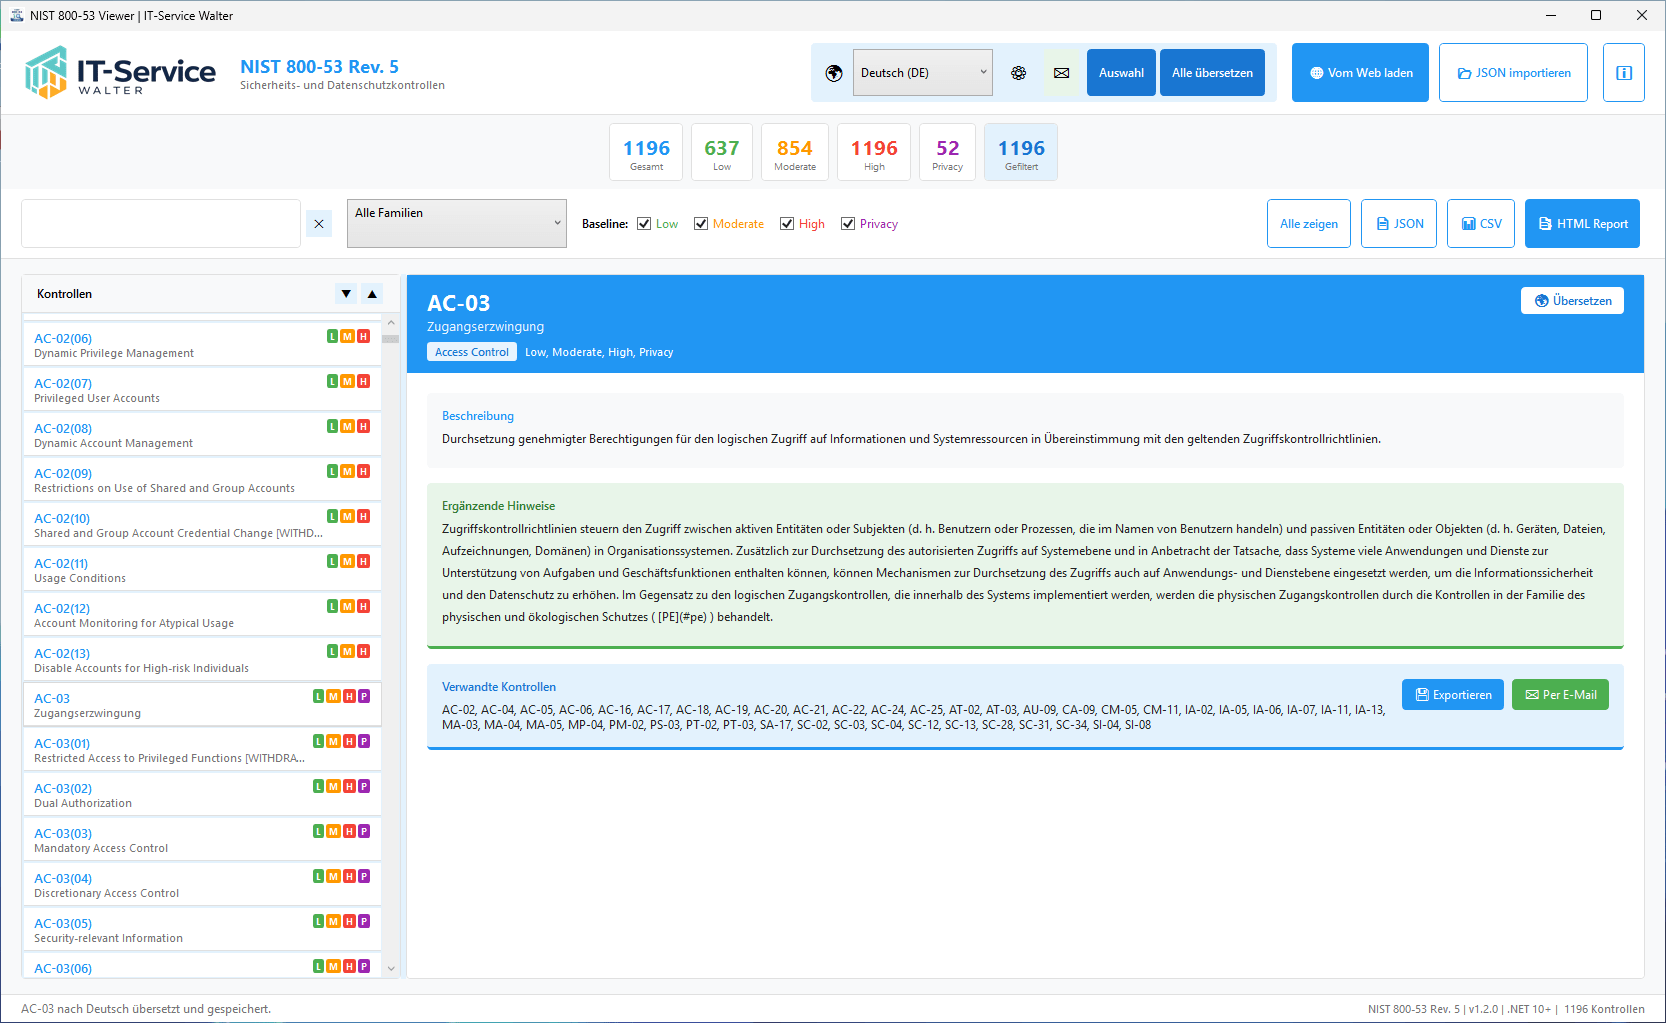Image resolution: width=1666 pixels, height=1023 pixels.
Task: Click the Übersetzen button for AC-03
Action: pyautogui.click(x=1572, y=301)
